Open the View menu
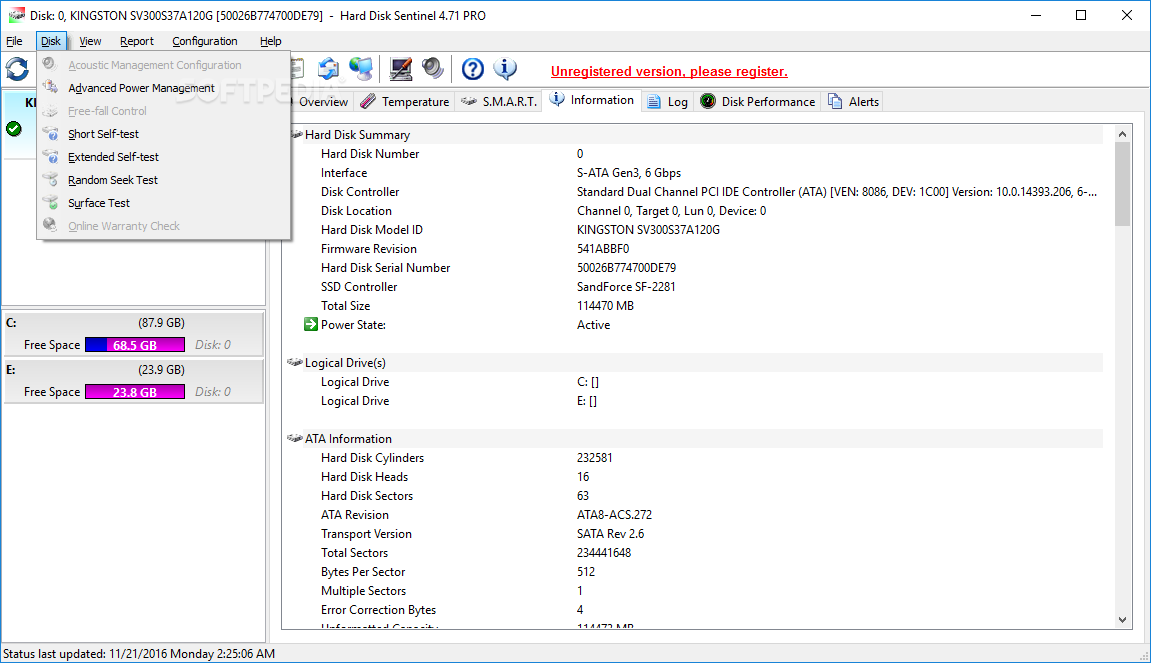The width and height of the screenshot is (1151, 663). [90, 41]
